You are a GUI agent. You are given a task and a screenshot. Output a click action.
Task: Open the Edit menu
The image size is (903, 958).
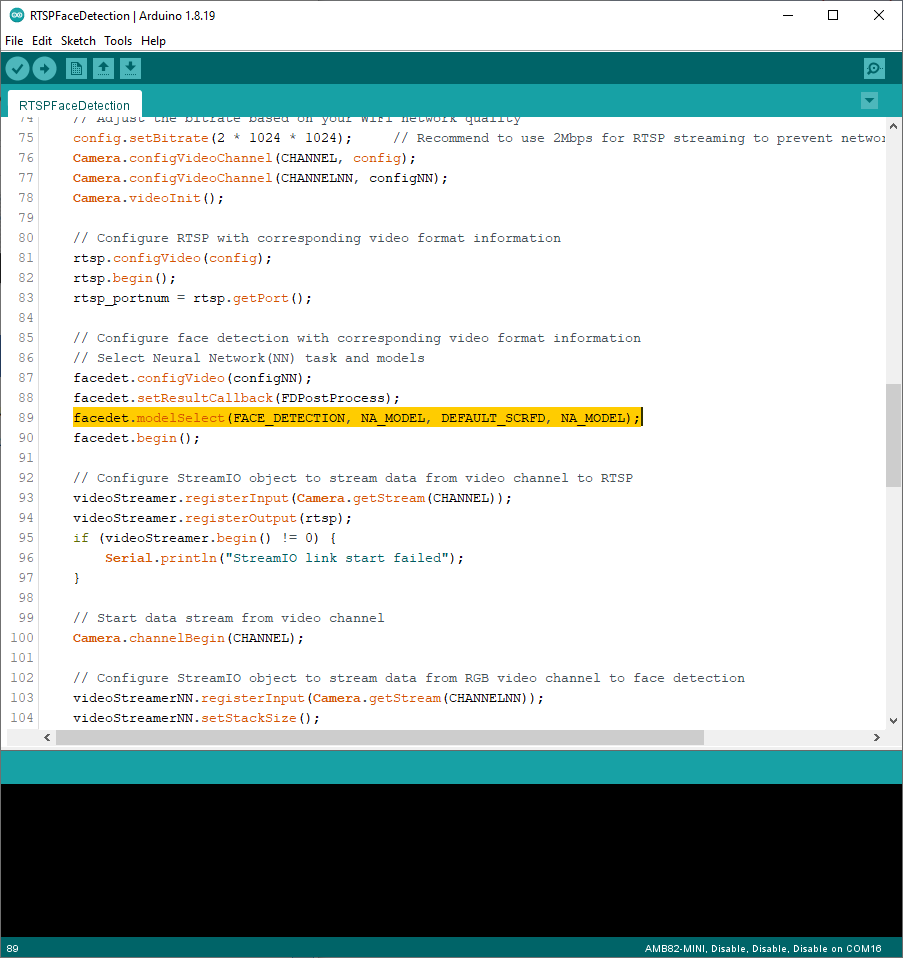pos(41,41)
